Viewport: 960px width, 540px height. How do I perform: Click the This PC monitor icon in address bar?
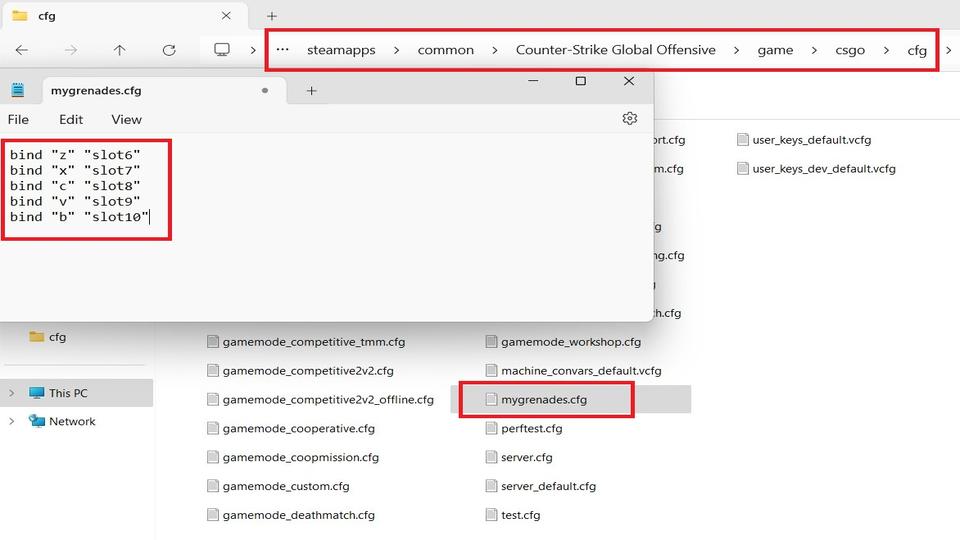tap(222, 50)
